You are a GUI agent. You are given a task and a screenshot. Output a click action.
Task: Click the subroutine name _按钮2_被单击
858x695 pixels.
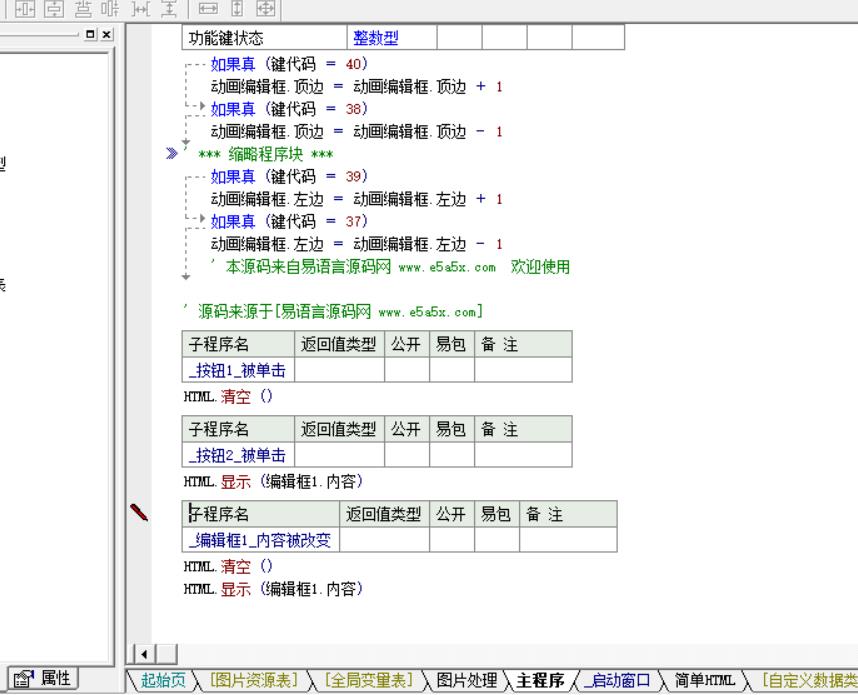(237, 455)
